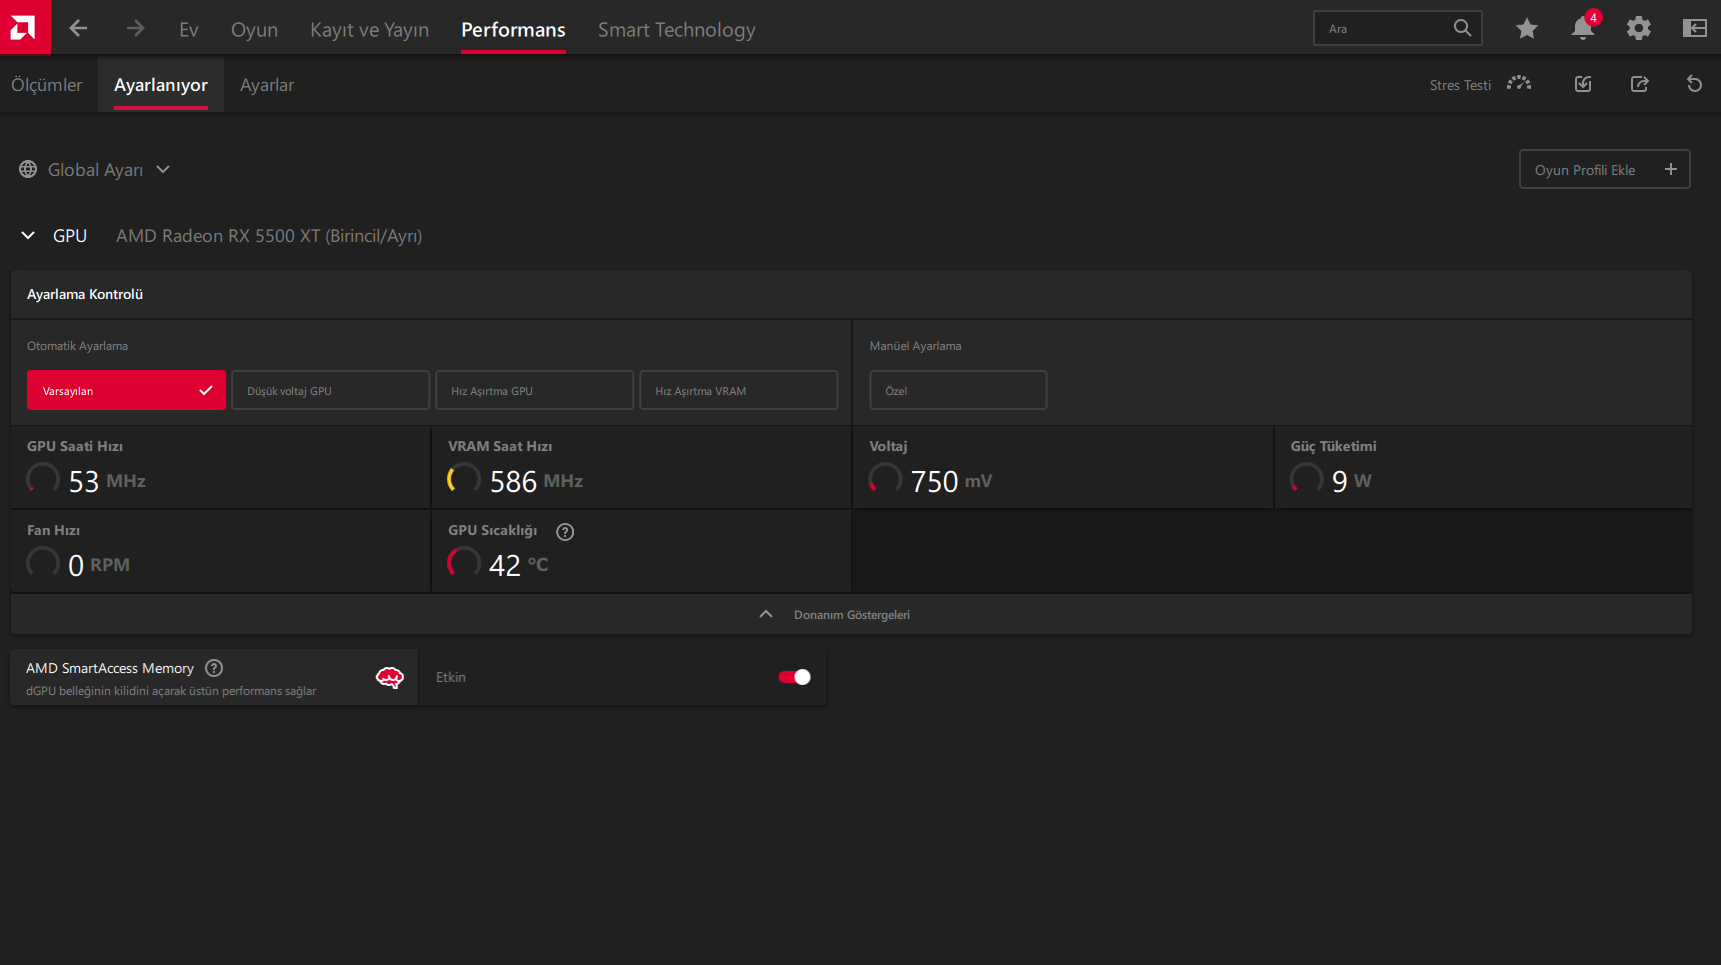Open Smart Technology tab

(x=677, y=30)
